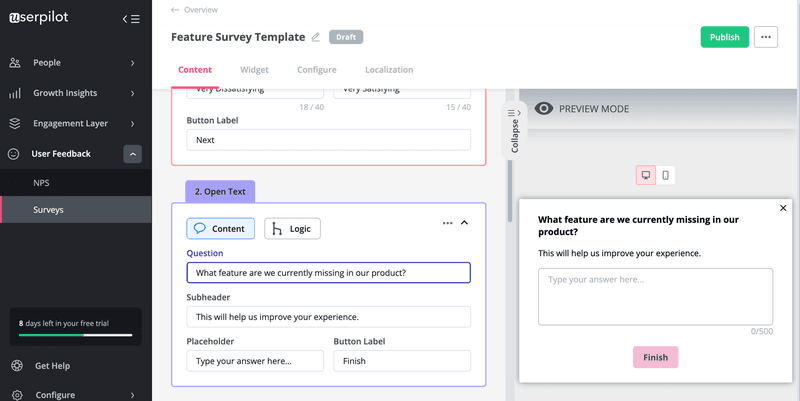This screenshot has height=401, width=800.
Task: Collapse the Open Text question card
Action: point(464,223)
